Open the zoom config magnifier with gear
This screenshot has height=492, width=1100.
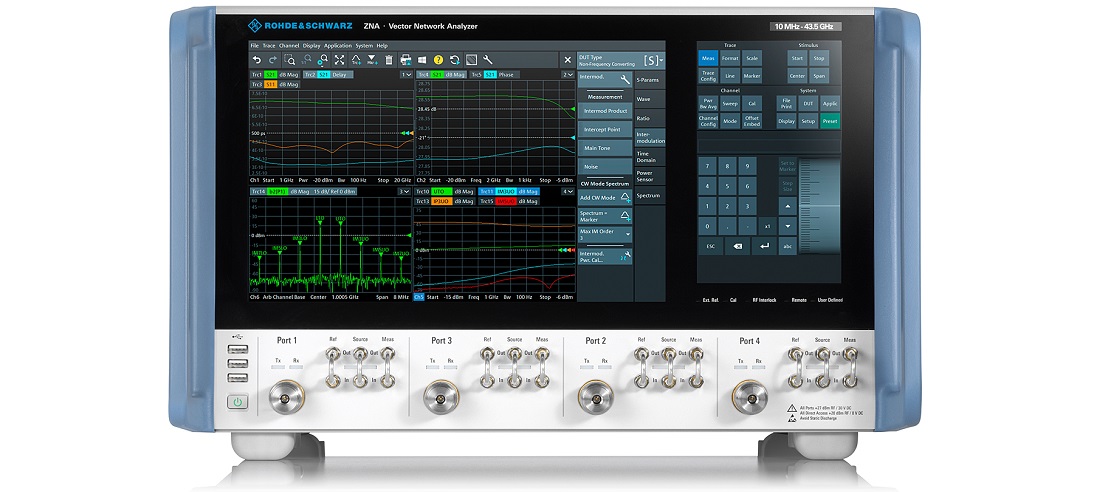click(323, 60)
